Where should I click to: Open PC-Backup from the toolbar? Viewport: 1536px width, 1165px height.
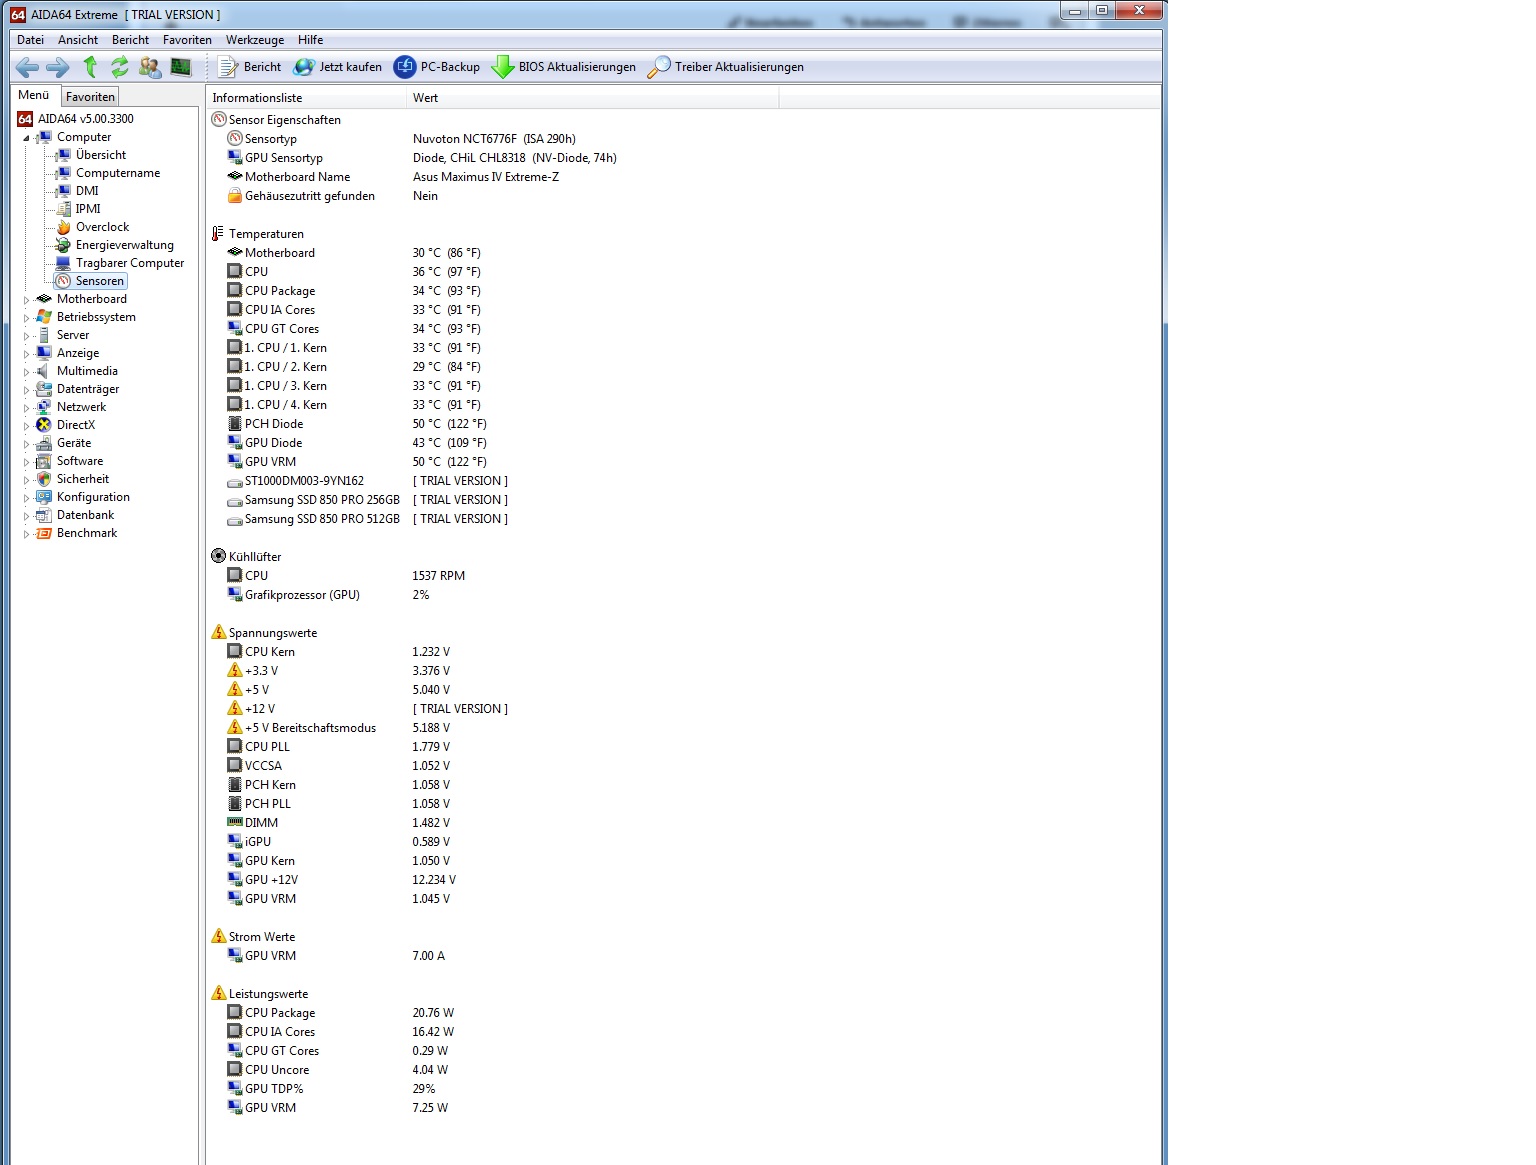(437, 67)
